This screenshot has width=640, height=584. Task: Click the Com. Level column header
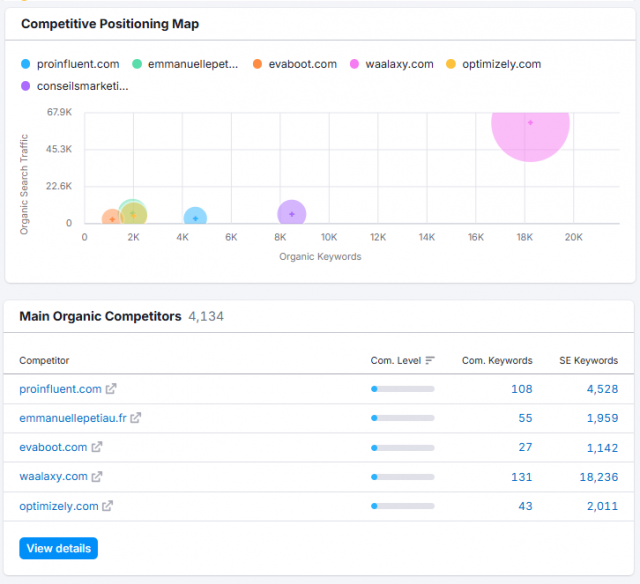pyautogui.click(x=396, y=360)
